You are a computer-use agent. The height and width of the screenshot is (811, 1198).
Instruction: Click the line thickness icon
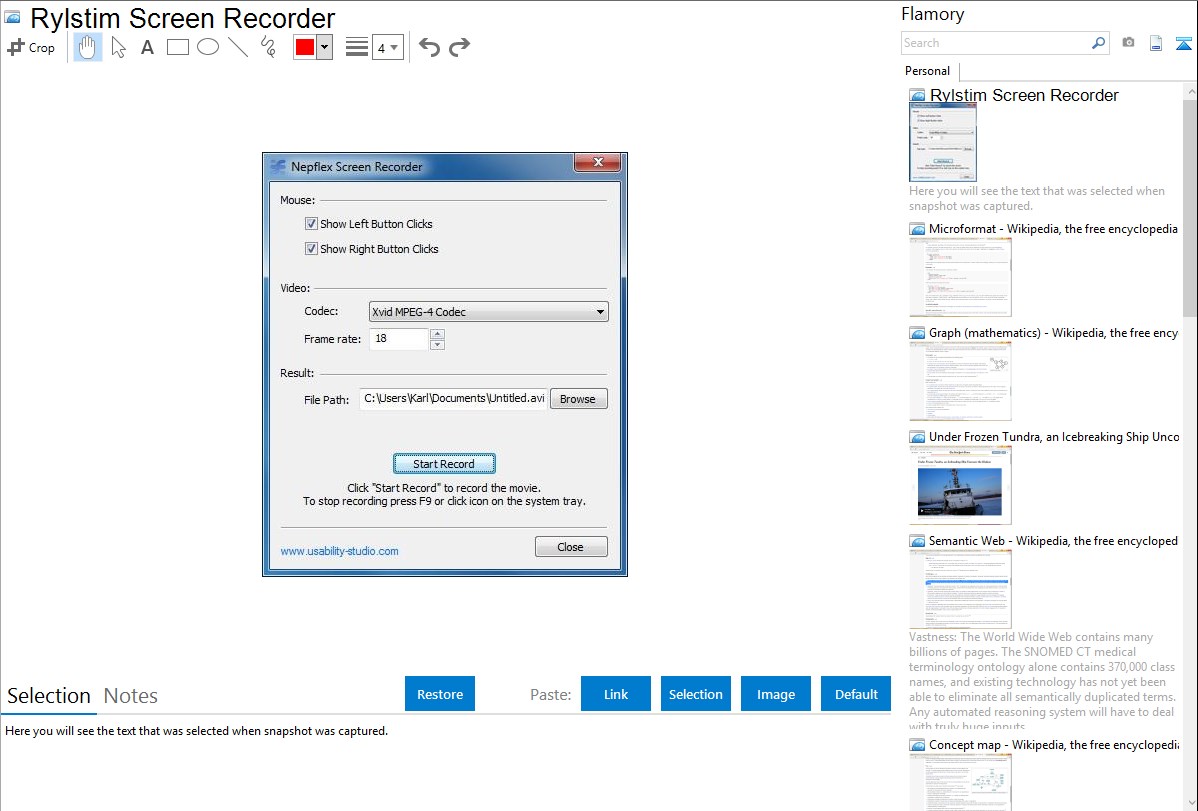coord(357,47)
